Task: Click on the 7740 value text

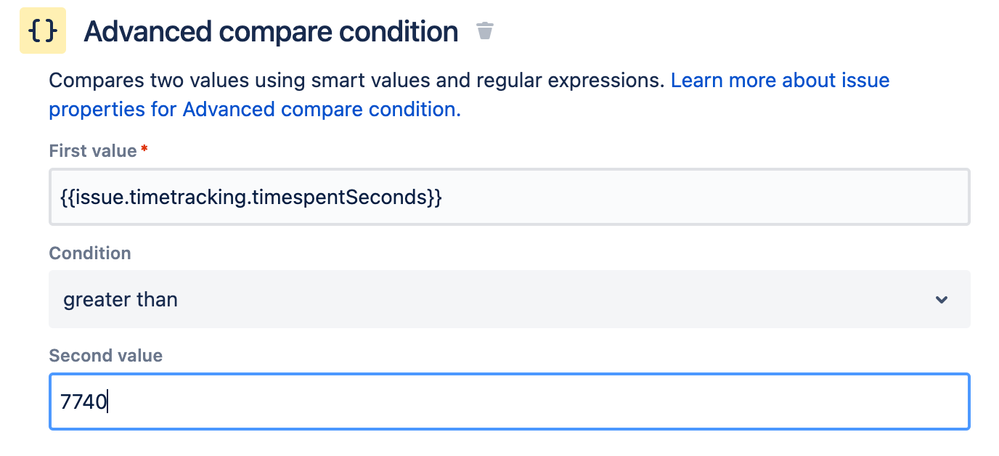Action: pyautogui.click(x=83, y=402)
